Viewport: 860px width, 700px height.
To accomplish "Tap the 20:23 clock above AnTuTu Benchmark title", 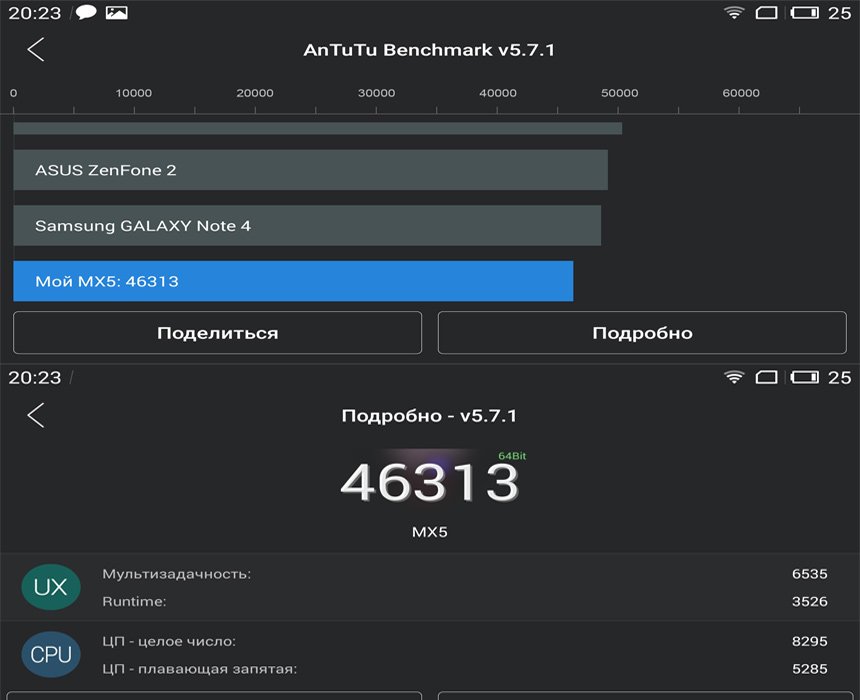I will (x=35, y=13).
